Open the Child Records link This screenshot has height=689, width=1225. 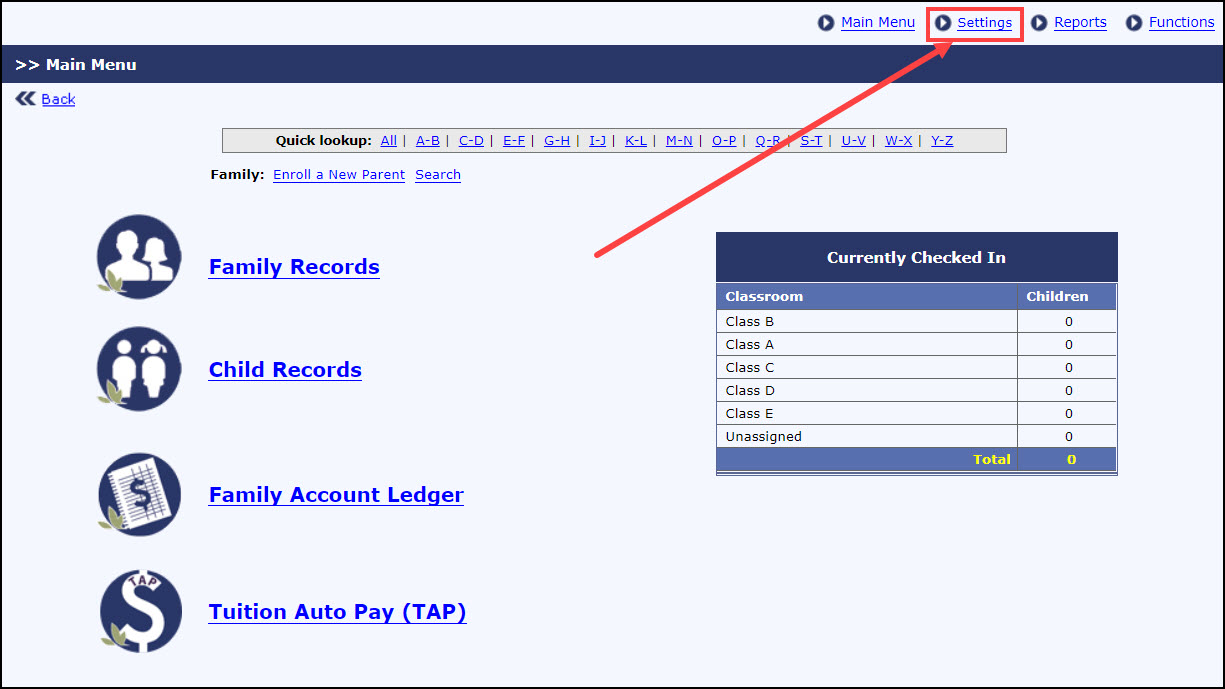pos(285,370)
